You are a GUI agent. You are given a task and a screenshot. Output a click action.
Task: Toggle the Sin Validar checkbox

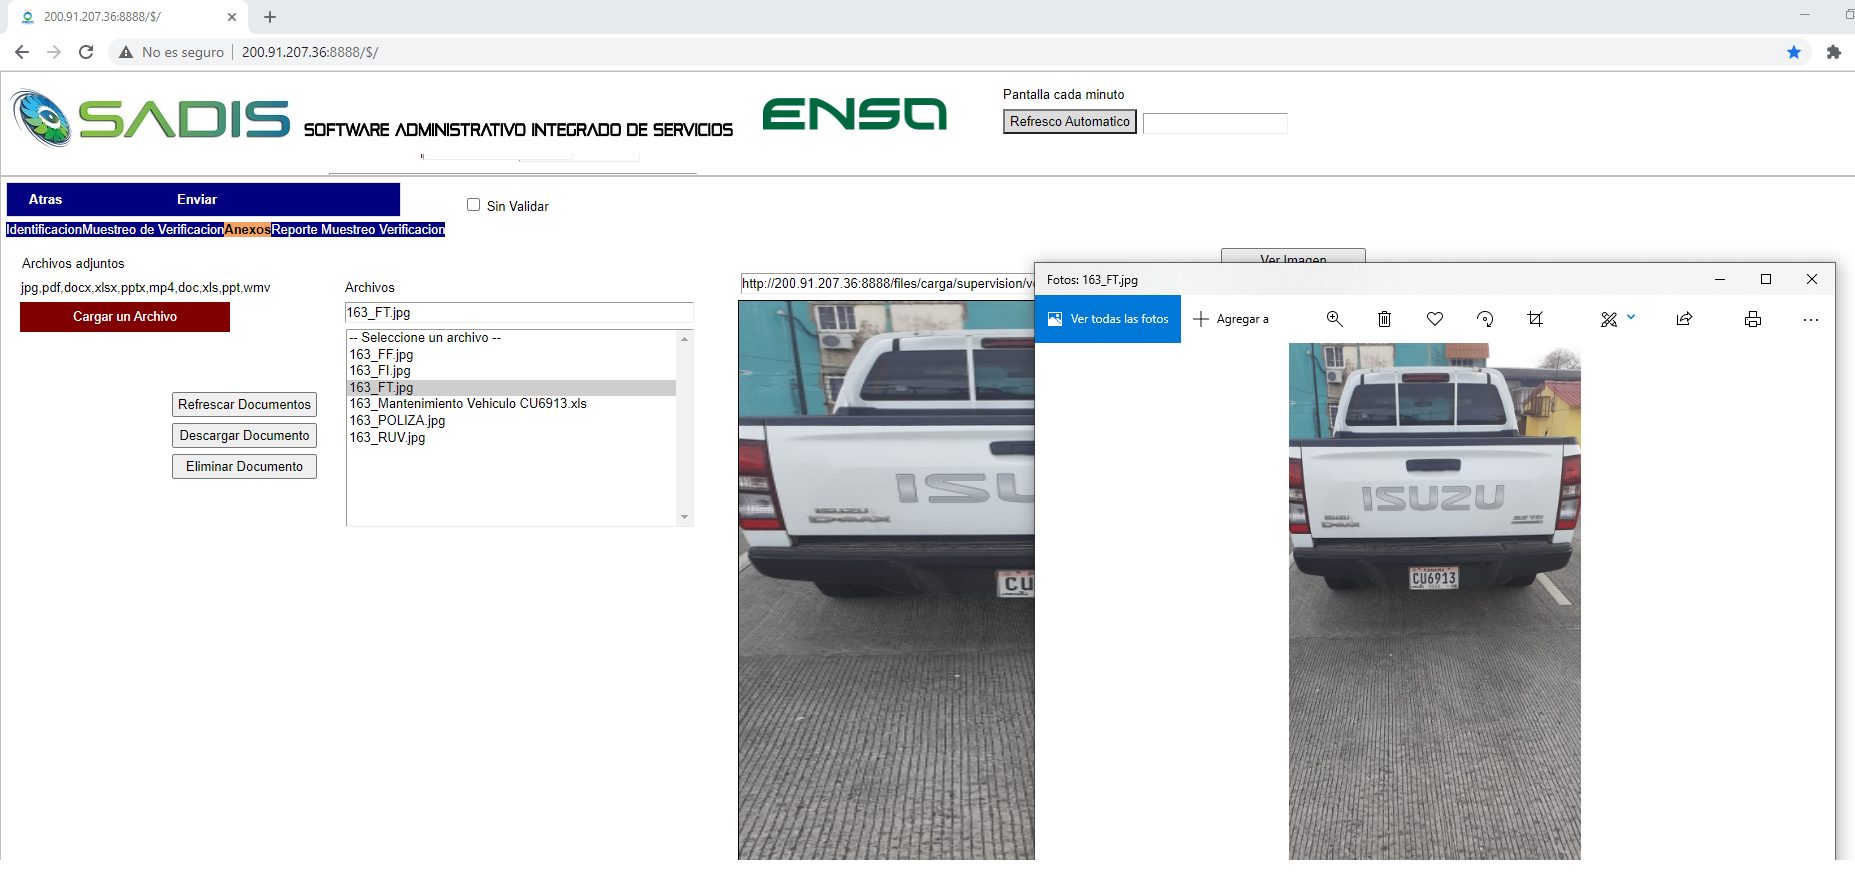473,205
